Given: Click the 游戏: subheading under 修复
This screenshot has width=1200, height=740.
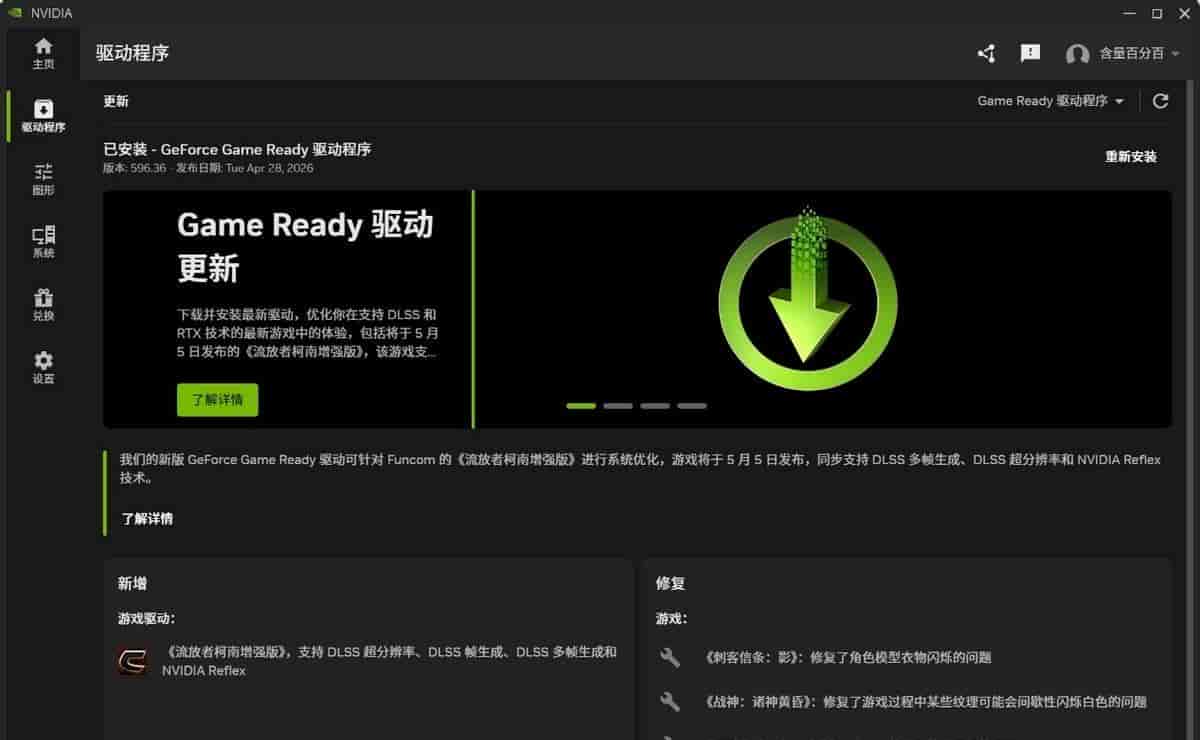Looking at the screenshot, I should click(x=671, y=619).
